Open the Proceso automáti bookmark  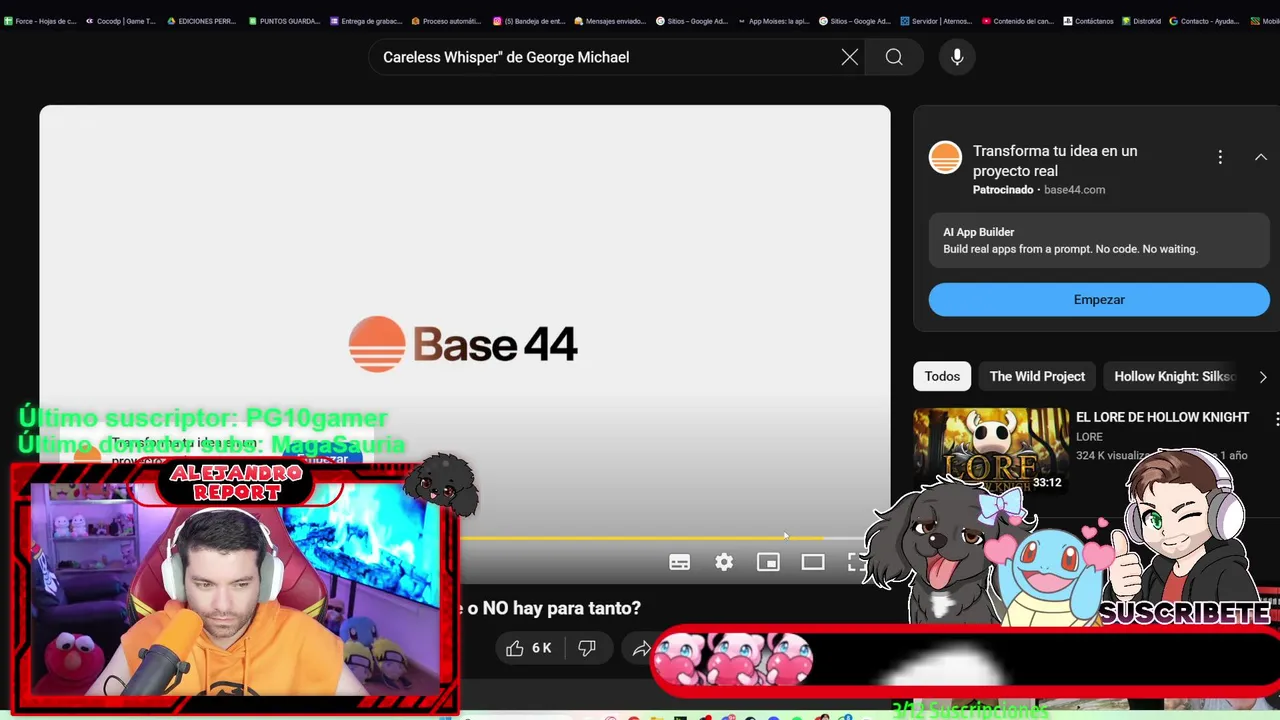(x=446, y=21)
